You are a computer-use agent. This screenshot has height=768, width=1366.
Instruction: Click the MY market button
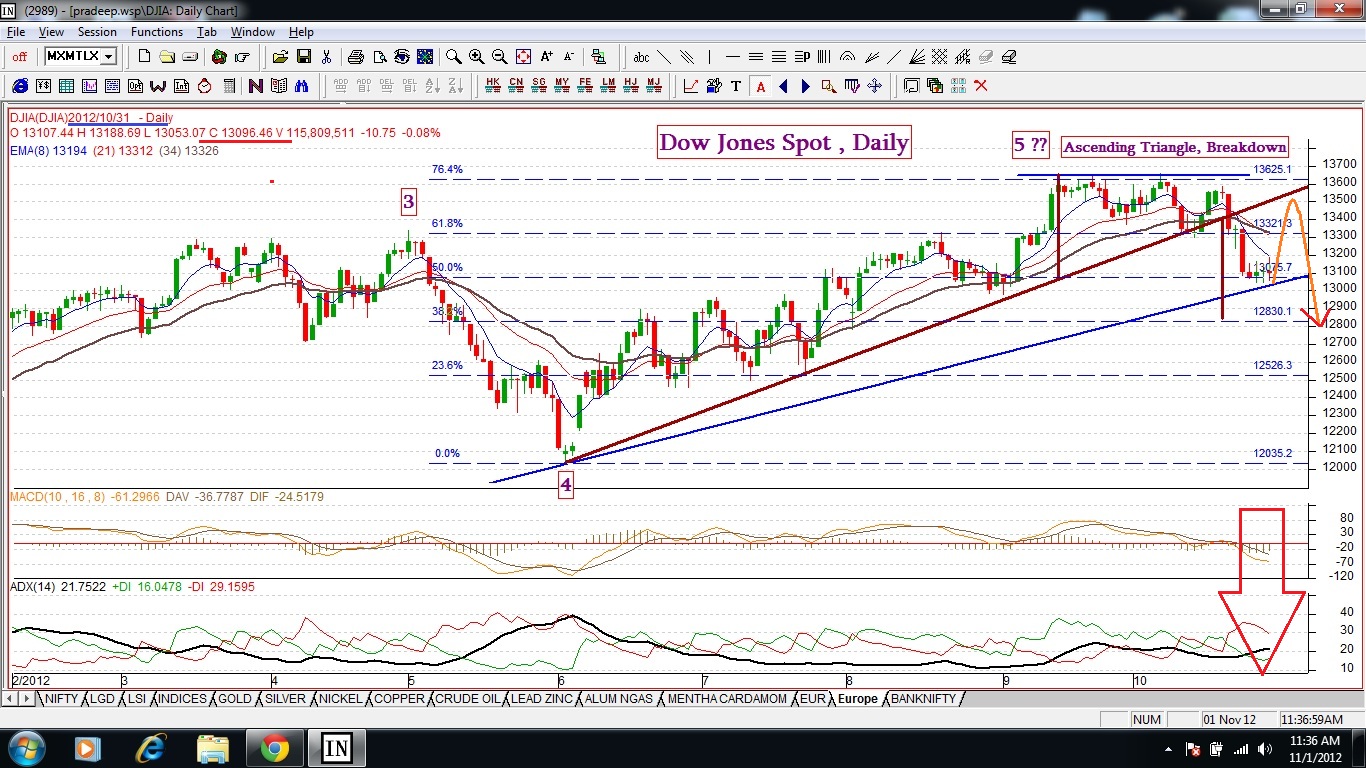tap(562, 86)
